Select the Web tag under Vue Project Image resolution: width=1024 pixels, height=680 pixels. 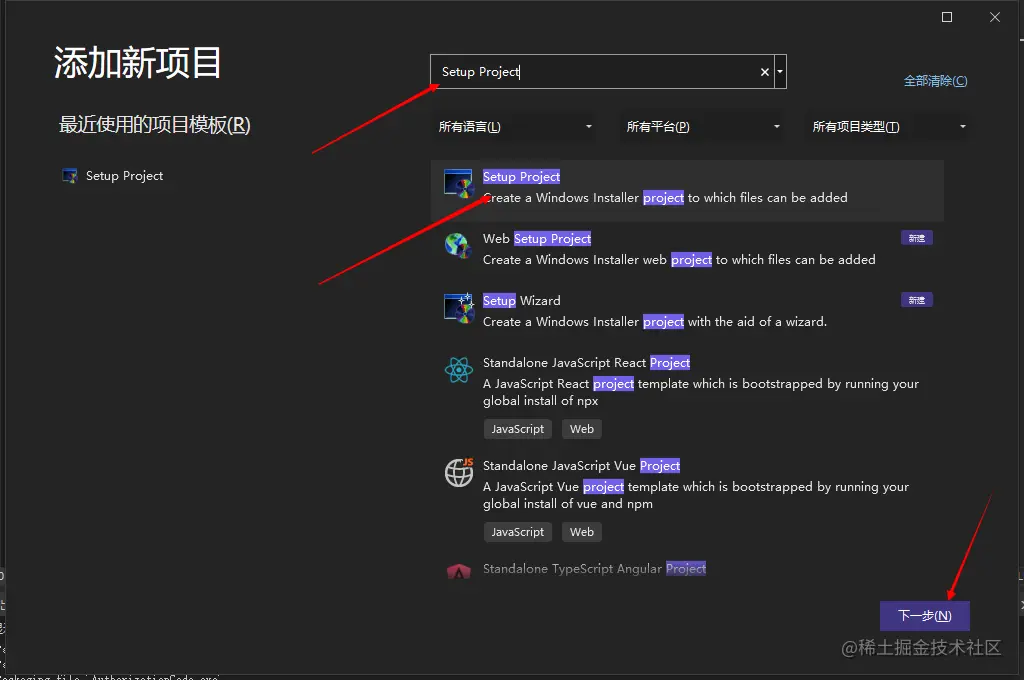pos(581,531)
